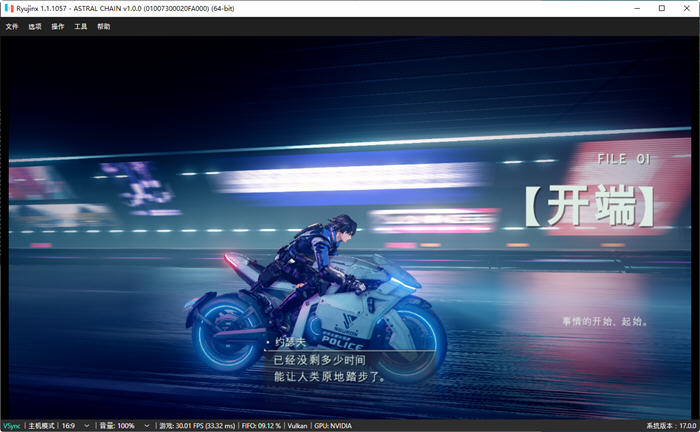
Task: Expand the volume dropdown arrow
Action: pyautogui.click(x=146, y=426)
